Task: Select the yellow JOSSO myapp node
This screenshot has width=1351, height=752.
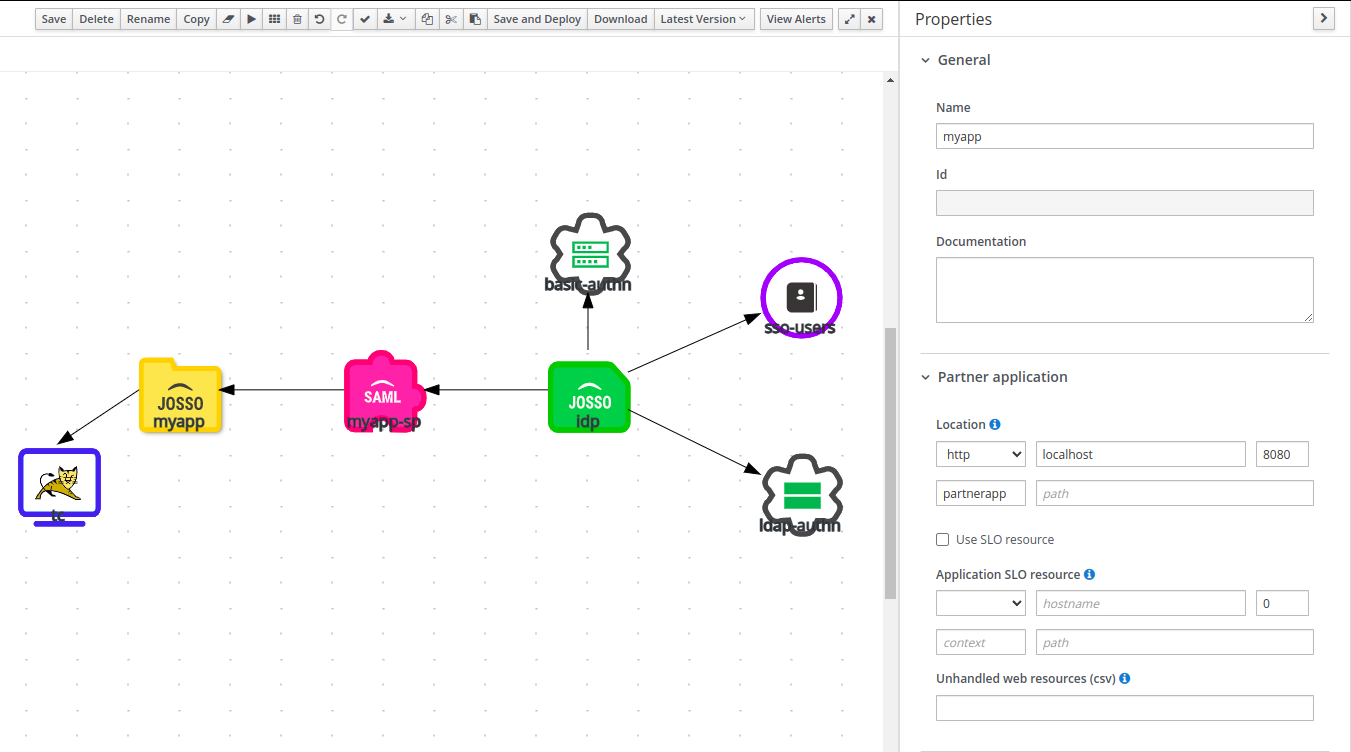Action: click(180, 395)
